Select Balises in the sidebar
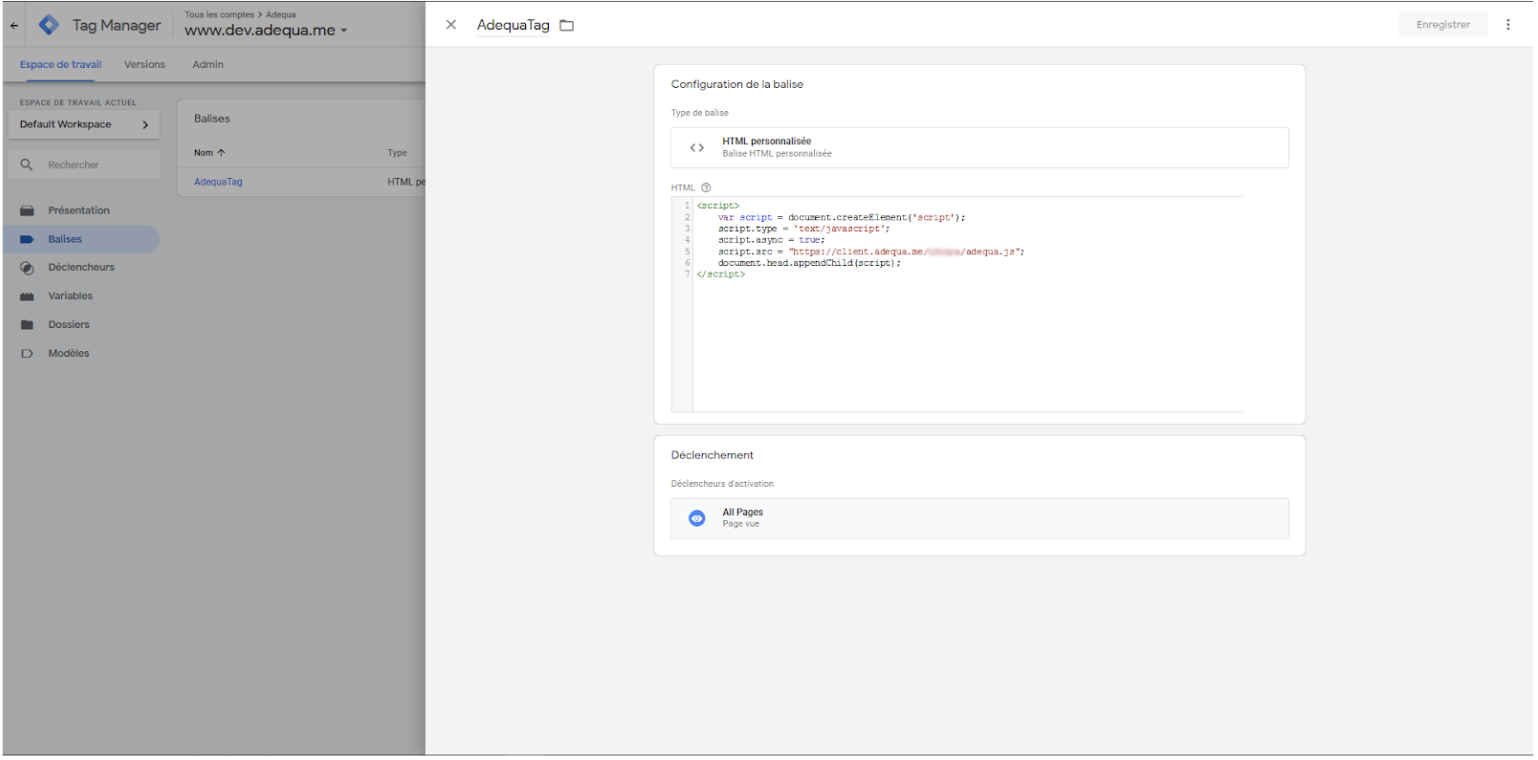 tap(80, 239)
